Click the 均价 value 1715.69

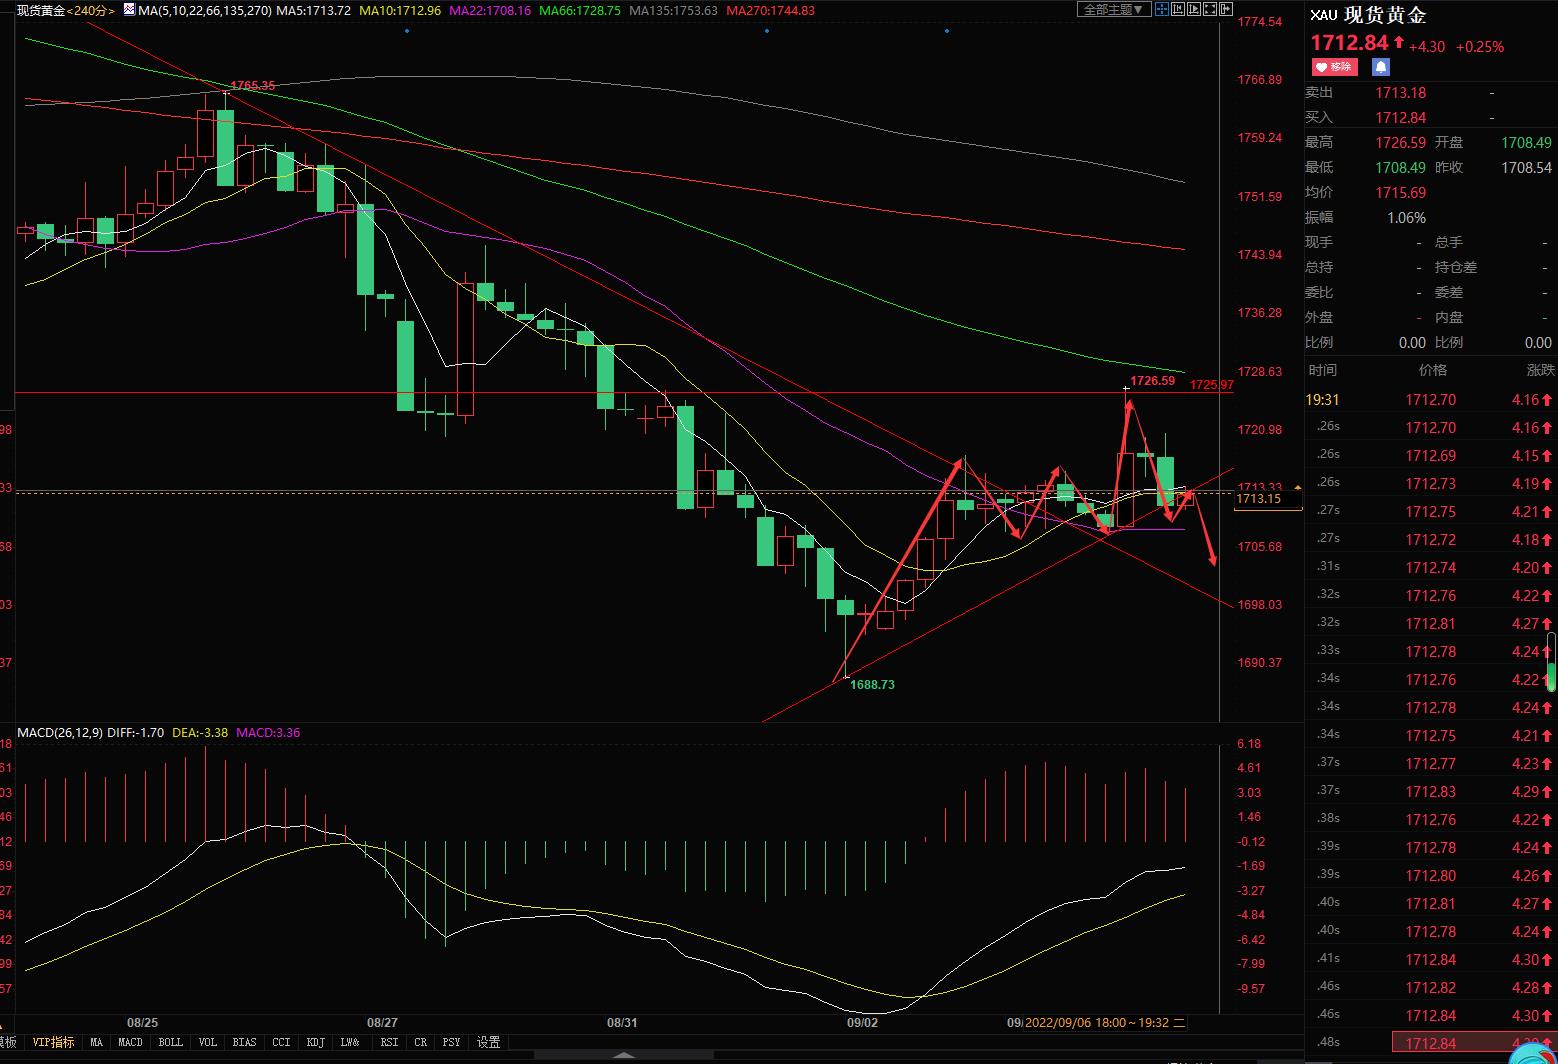(1400, 192)
